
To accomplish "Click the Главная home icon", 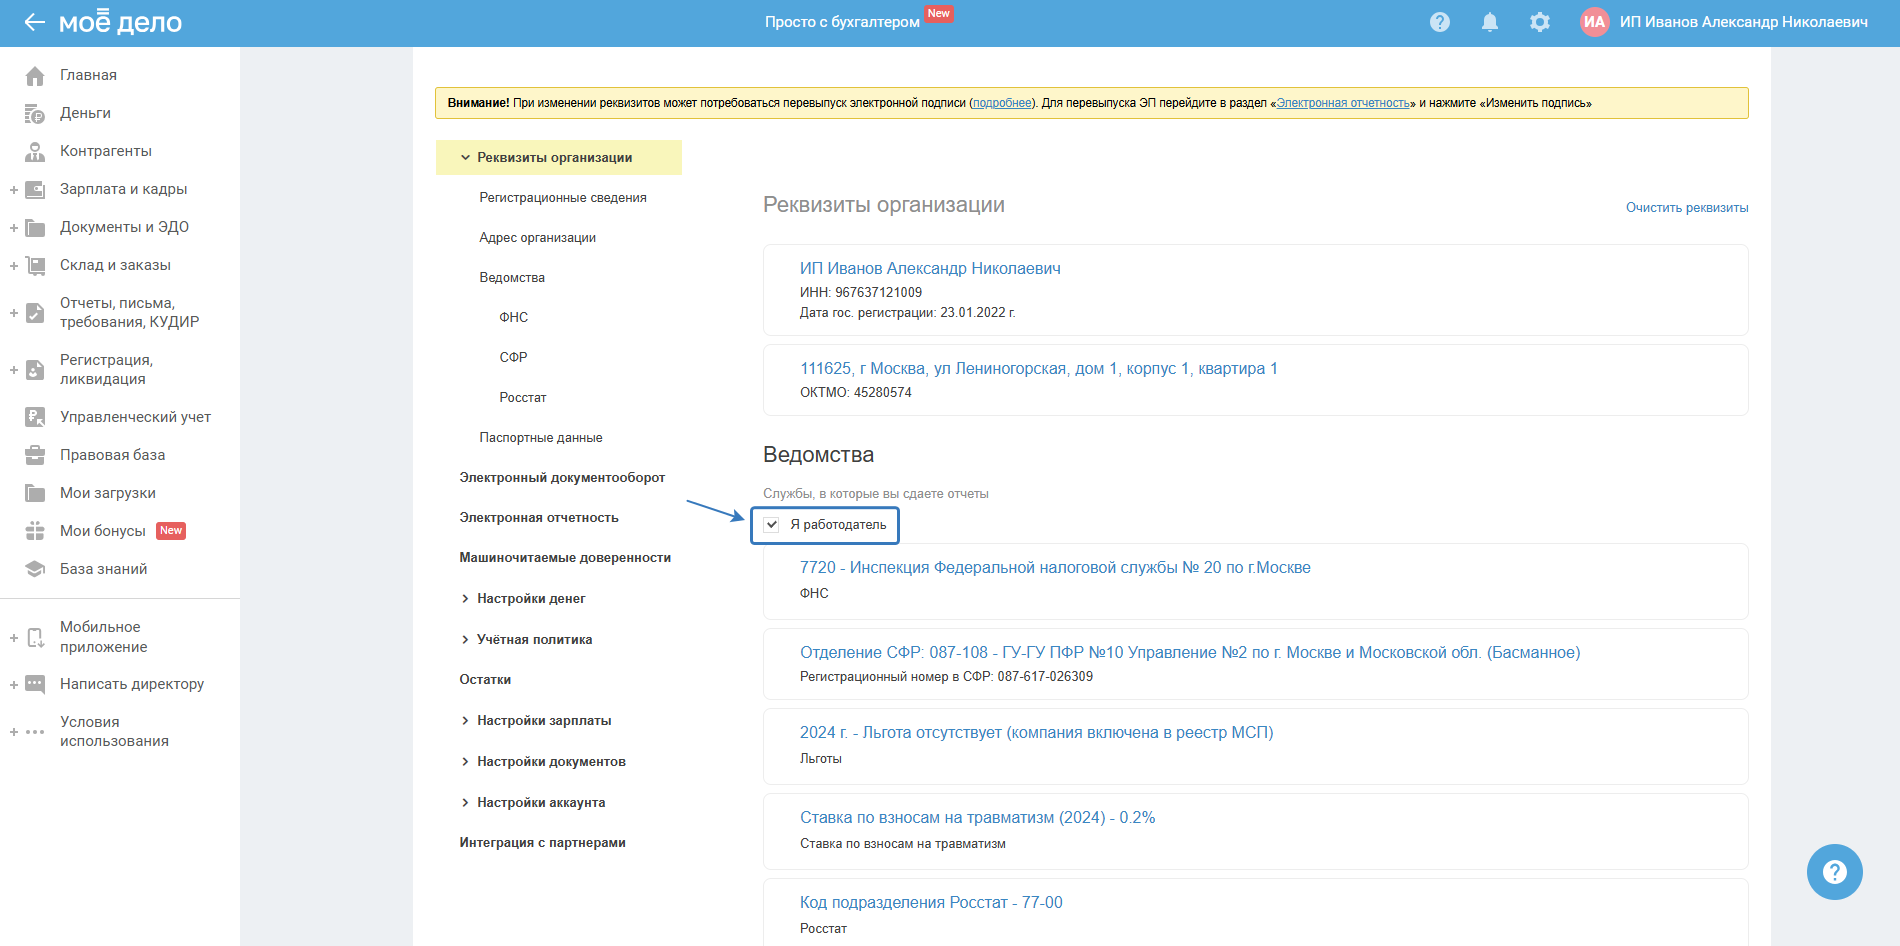I will (35, 75).
